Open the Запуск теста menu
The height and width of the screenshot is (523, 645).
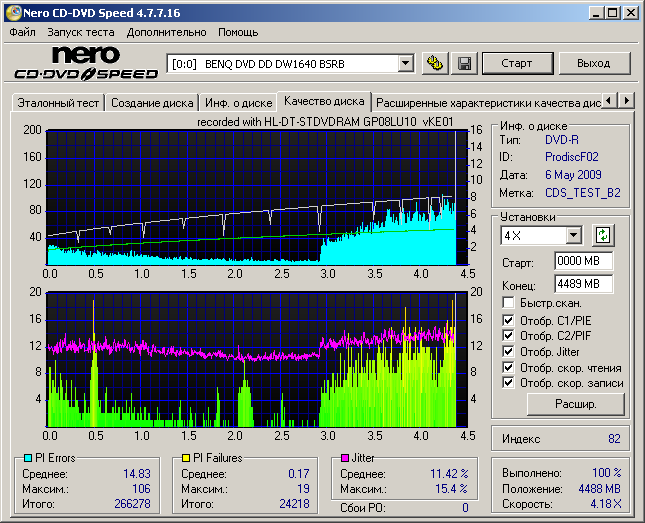click(x=80, y=32)
